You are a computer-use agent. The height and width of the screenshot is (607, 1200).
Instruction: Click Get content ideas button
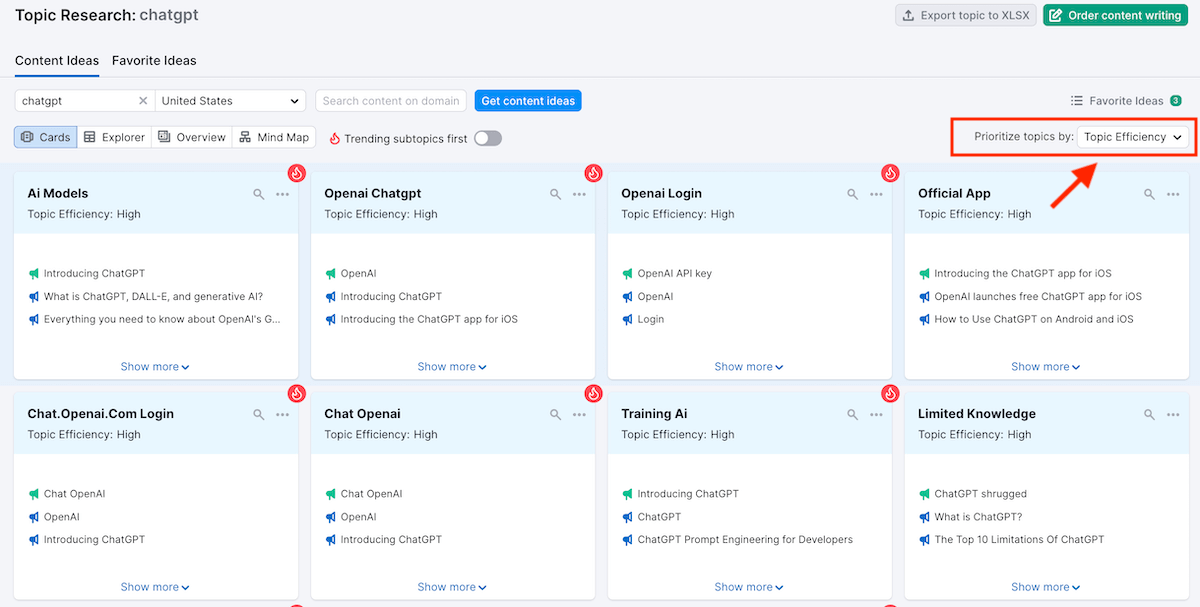click(x=528, y=101)
